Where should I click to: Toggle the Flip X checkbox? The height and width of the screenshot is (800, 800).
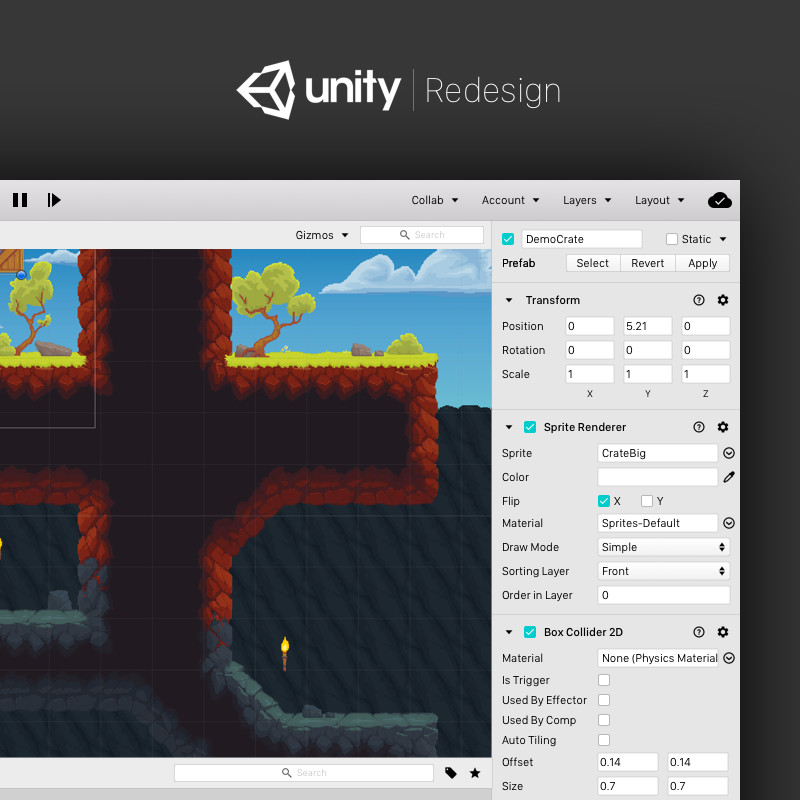604,501
